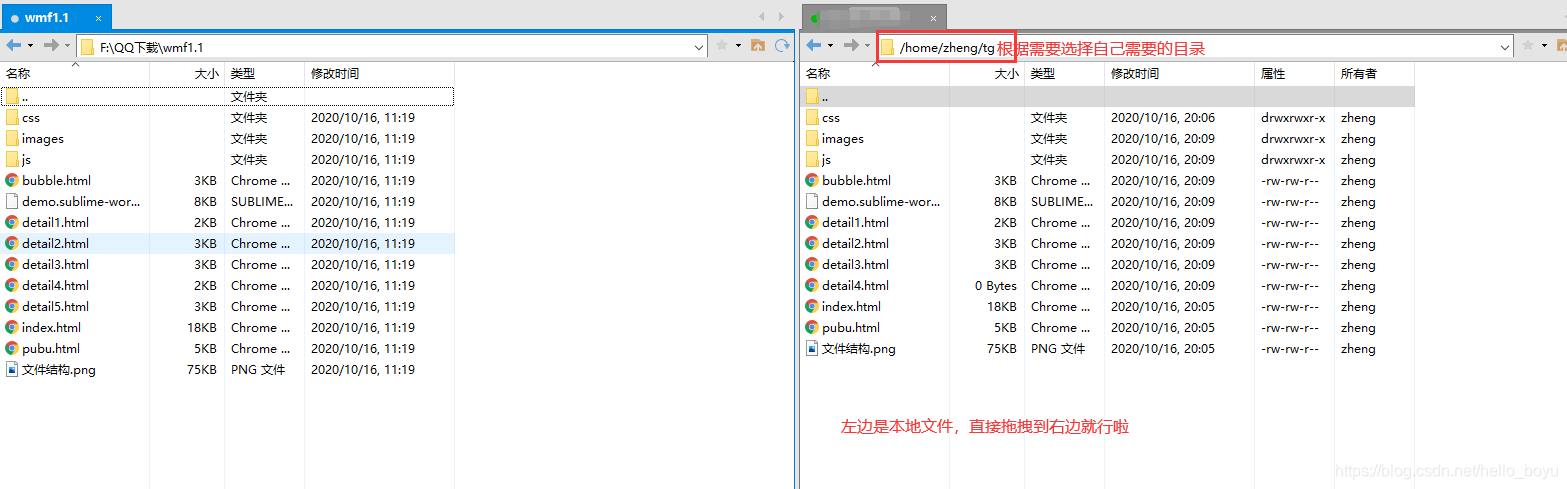Screen dimensions: 1567x489
Task: Select the 0 Bytes detail4.html in remote panel
Action: pyautogui.click(x=1108, y=285)
